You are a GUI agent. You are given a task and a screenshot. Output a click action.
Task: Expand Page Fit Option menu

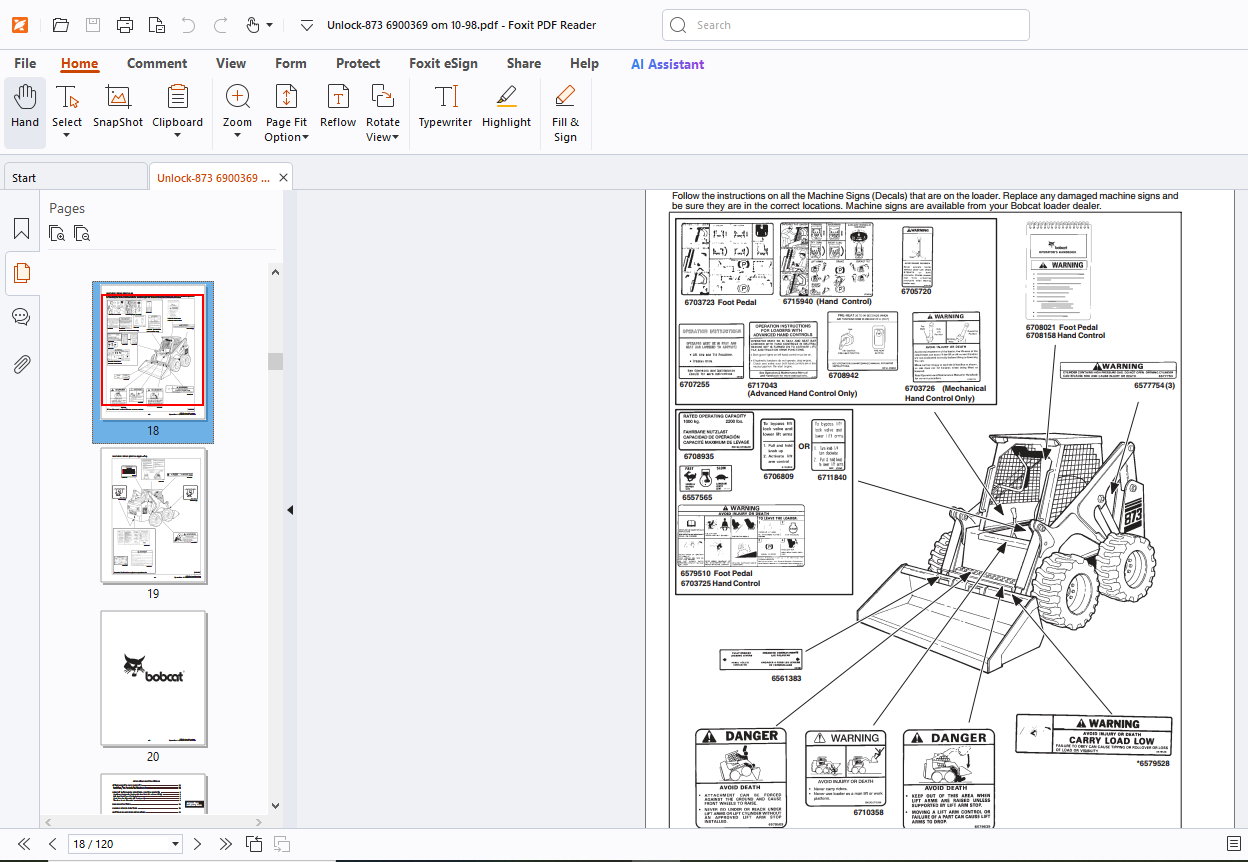pyautogui.click(x=286, y=113)
